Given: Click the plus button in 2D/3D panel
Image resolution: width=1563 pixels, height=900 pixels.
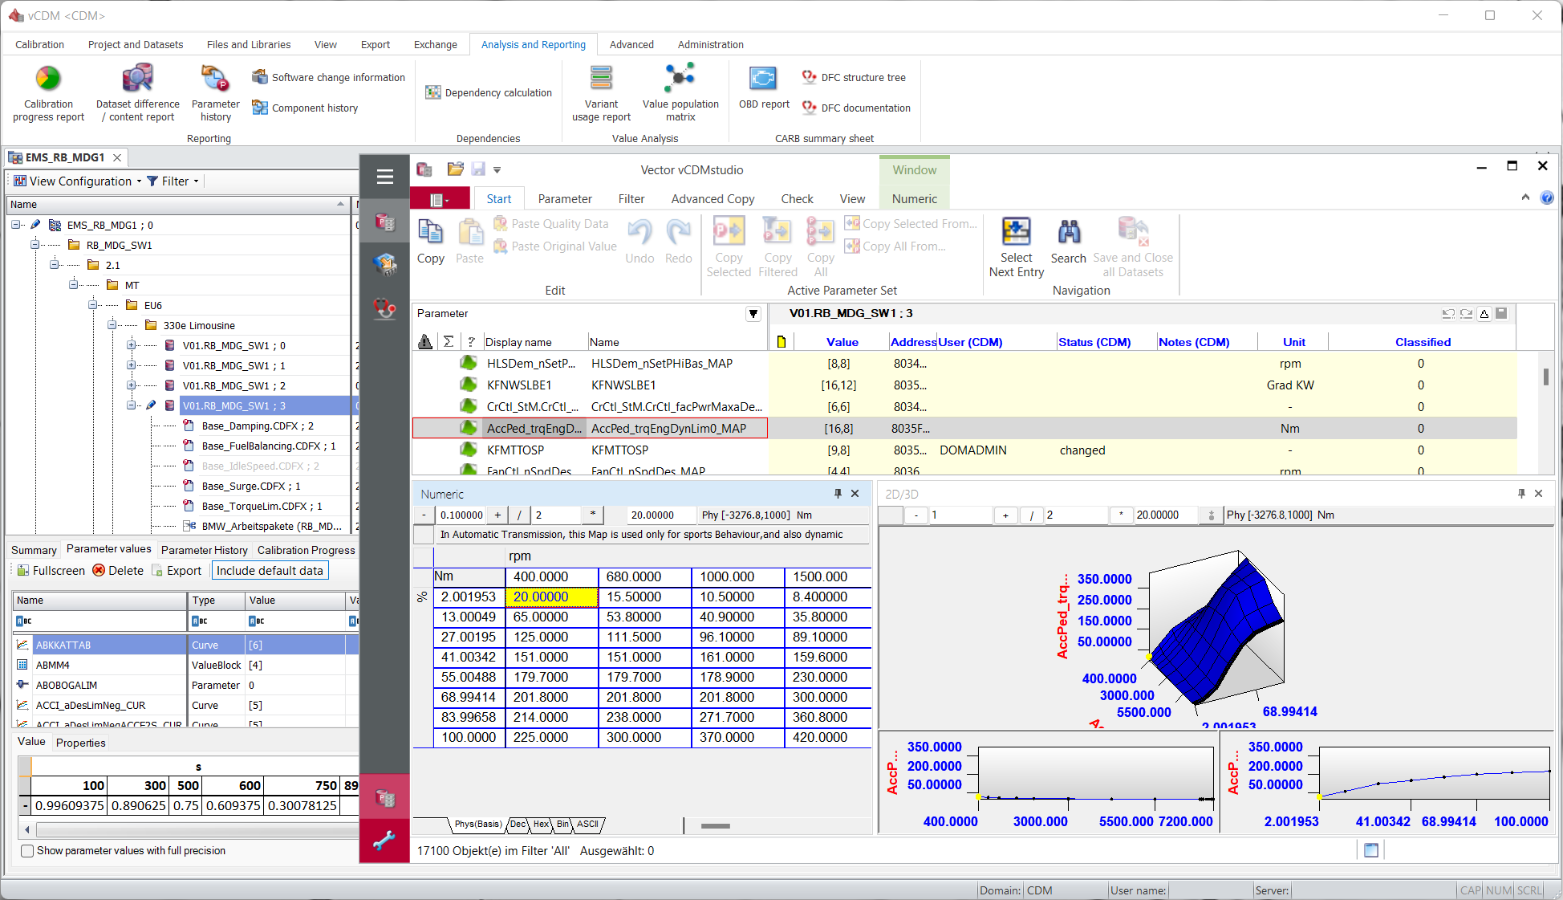Looking at the screenshot, I should [1005, 515].
